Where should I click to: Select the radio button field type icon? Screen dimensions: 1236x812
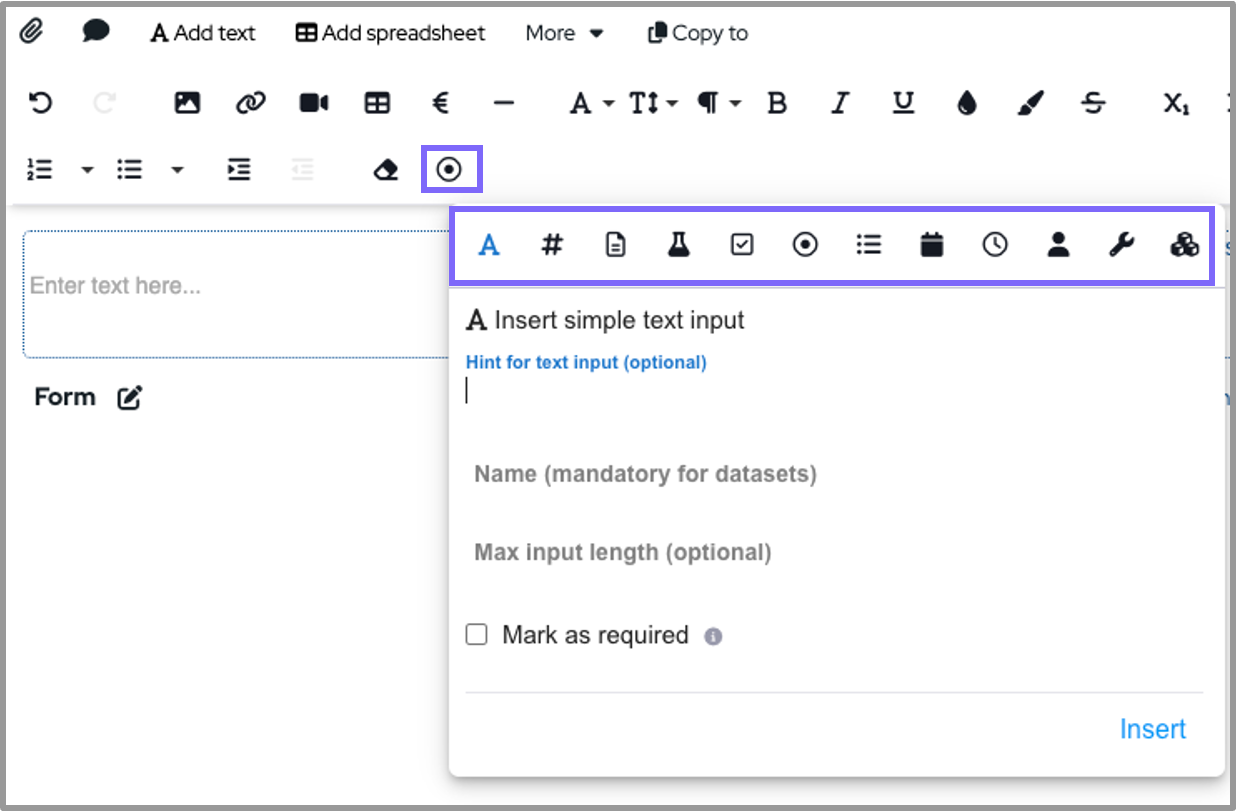805,245
